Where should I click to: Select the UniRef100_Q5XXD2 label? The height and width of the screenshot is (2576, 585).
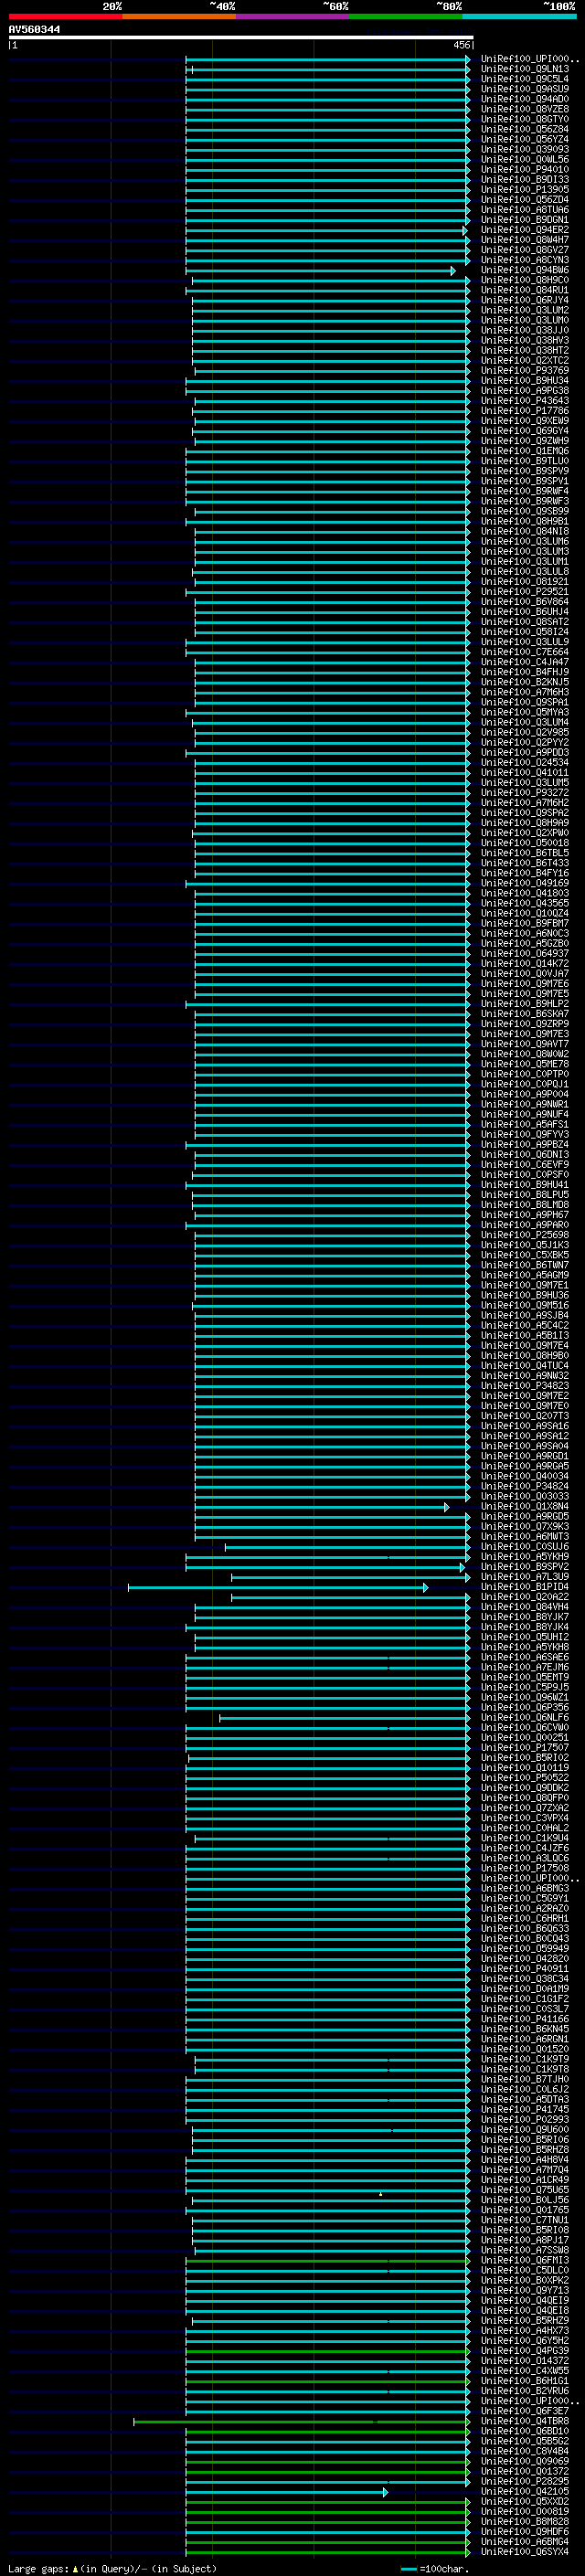525,2502
